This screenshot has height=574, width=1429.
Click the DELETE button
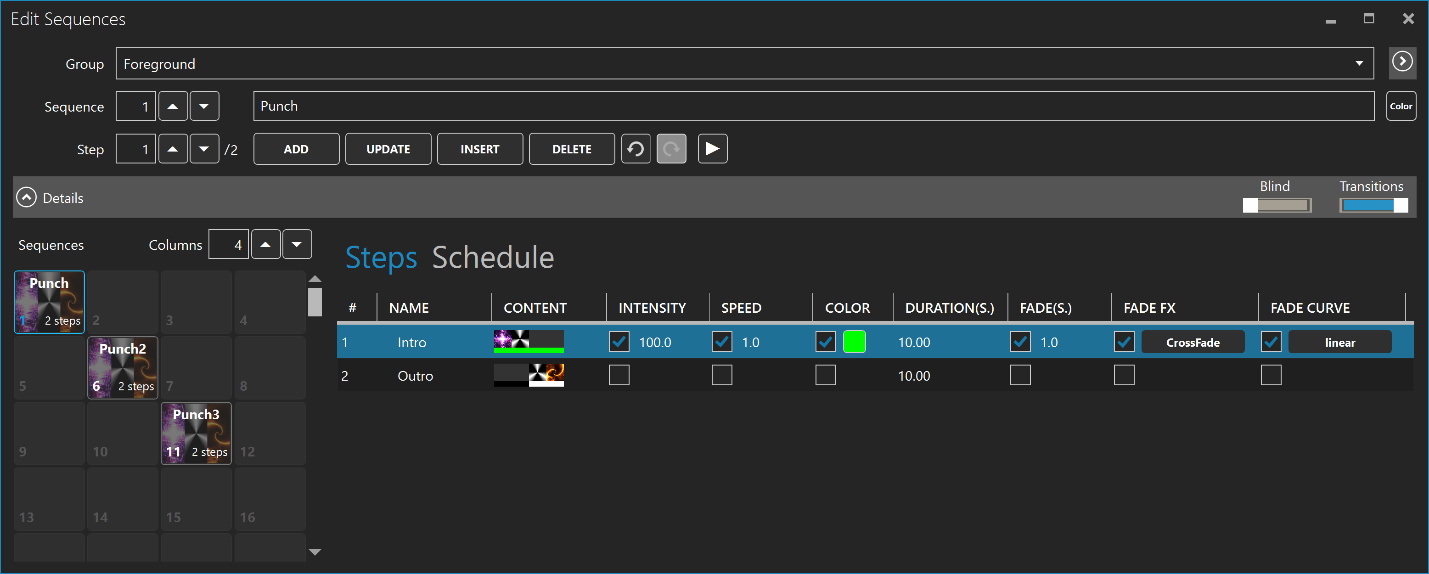572,149
